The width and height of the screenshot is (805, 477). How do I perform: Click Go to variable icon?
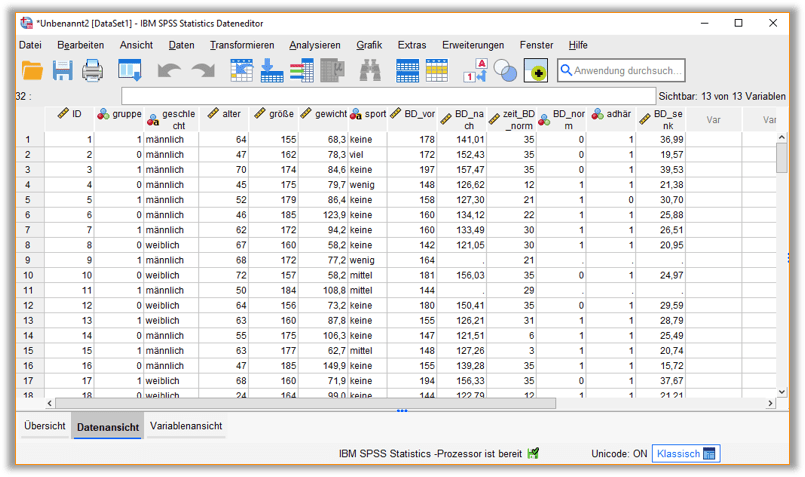click(x=272, y=70)
